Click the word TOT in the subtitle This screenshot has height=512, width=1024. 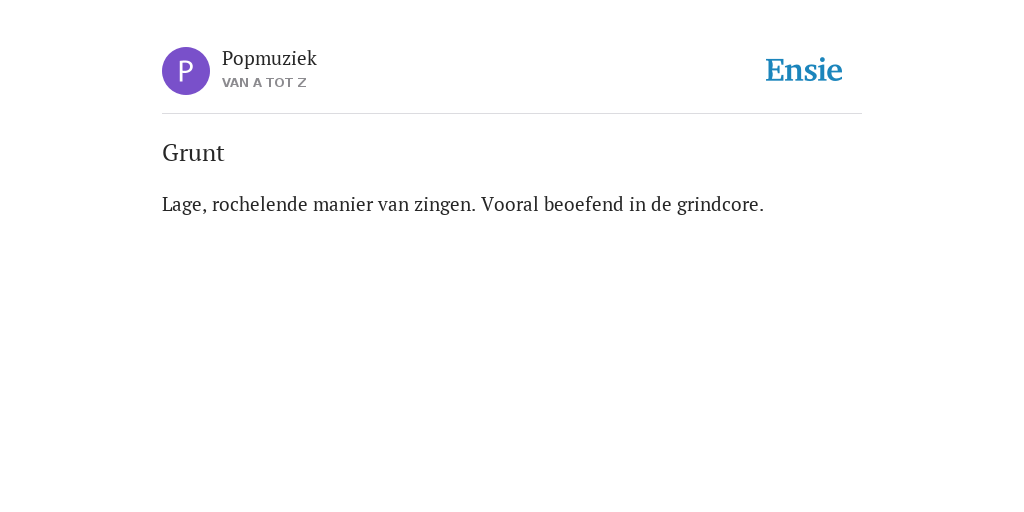coord(280,83)
